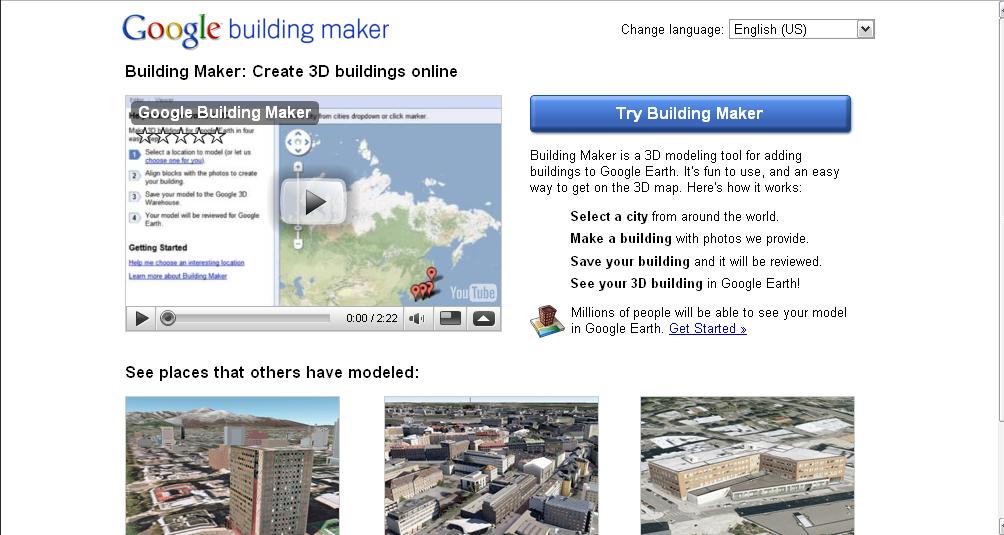Image resolution: width=1004 pixels, height=535 pixels.
Task: Mute the video with speaker icon
Action: pos(418,318)
